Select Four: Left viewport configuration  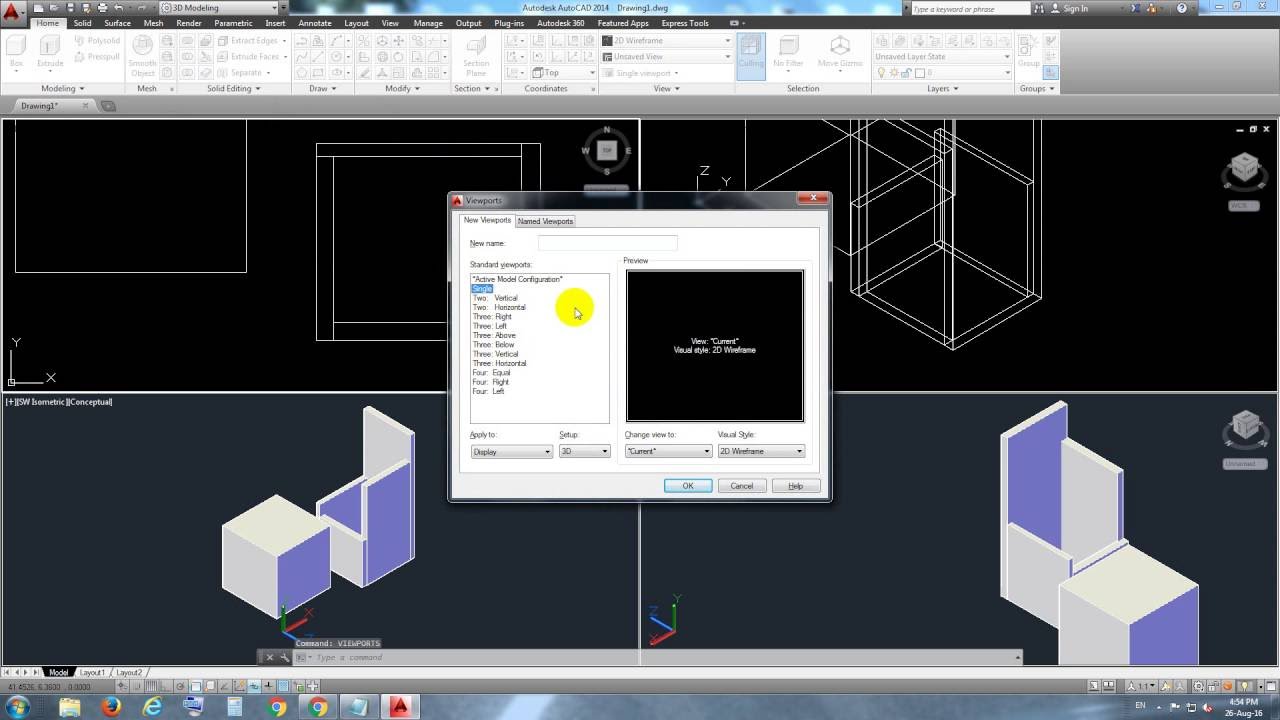488,391
